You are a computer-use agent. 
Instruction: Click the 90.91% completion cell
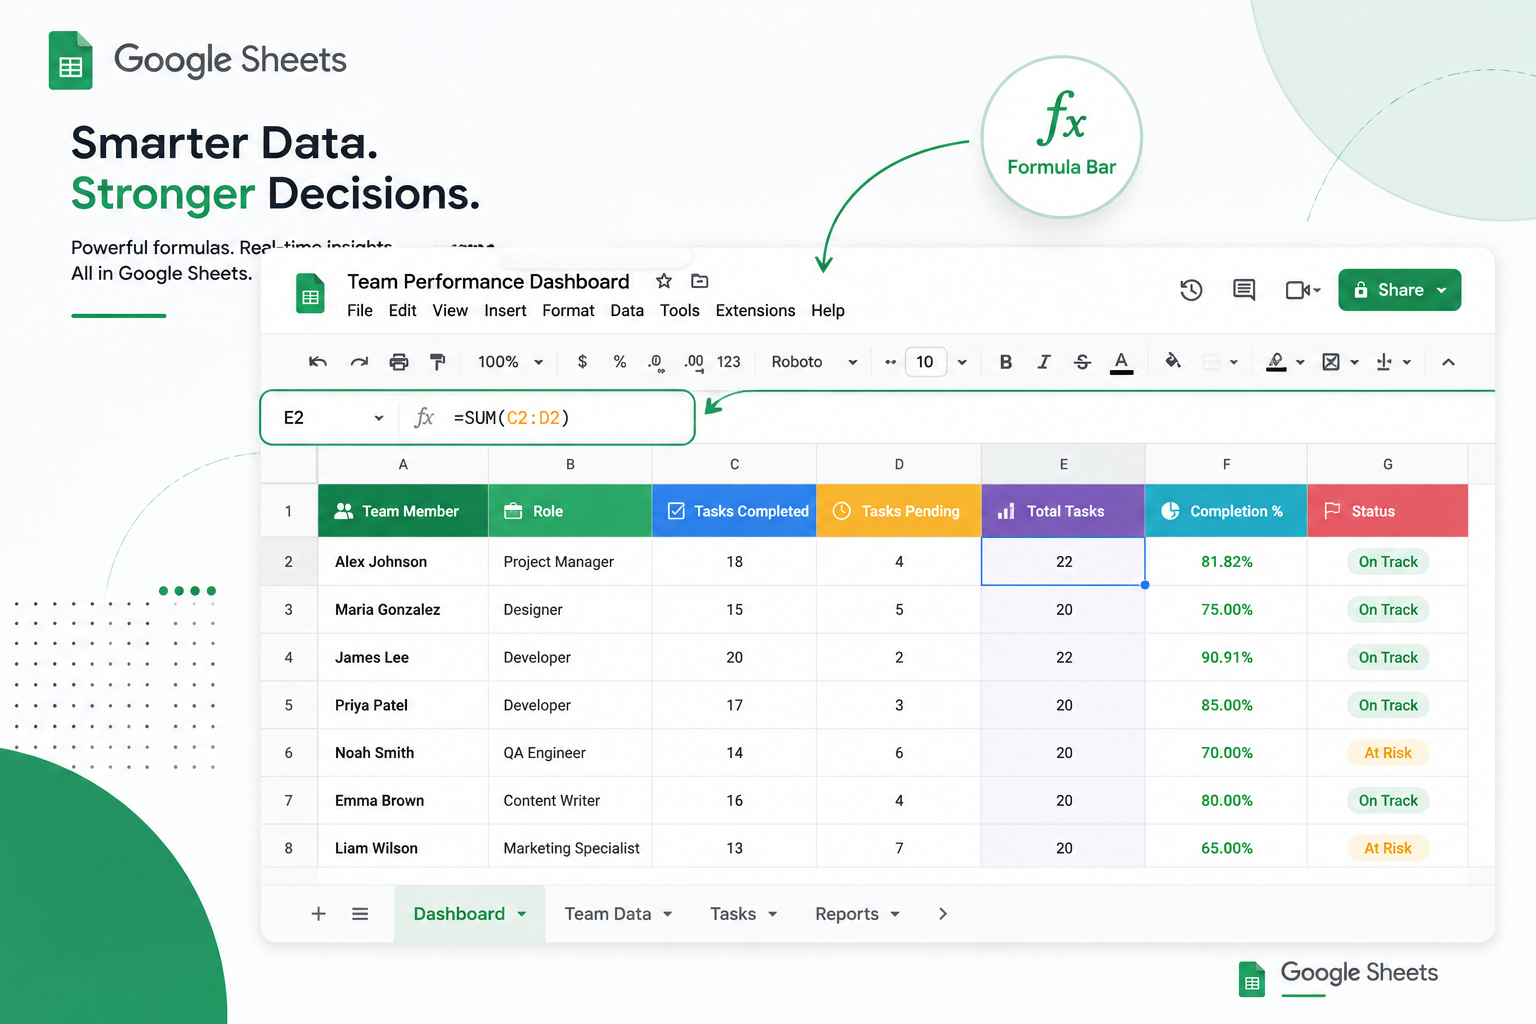(1226, 658)
